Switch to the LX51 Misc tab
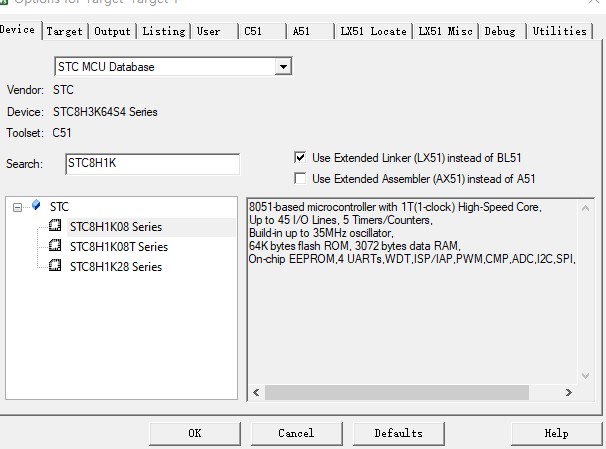 tap(445, 31)
